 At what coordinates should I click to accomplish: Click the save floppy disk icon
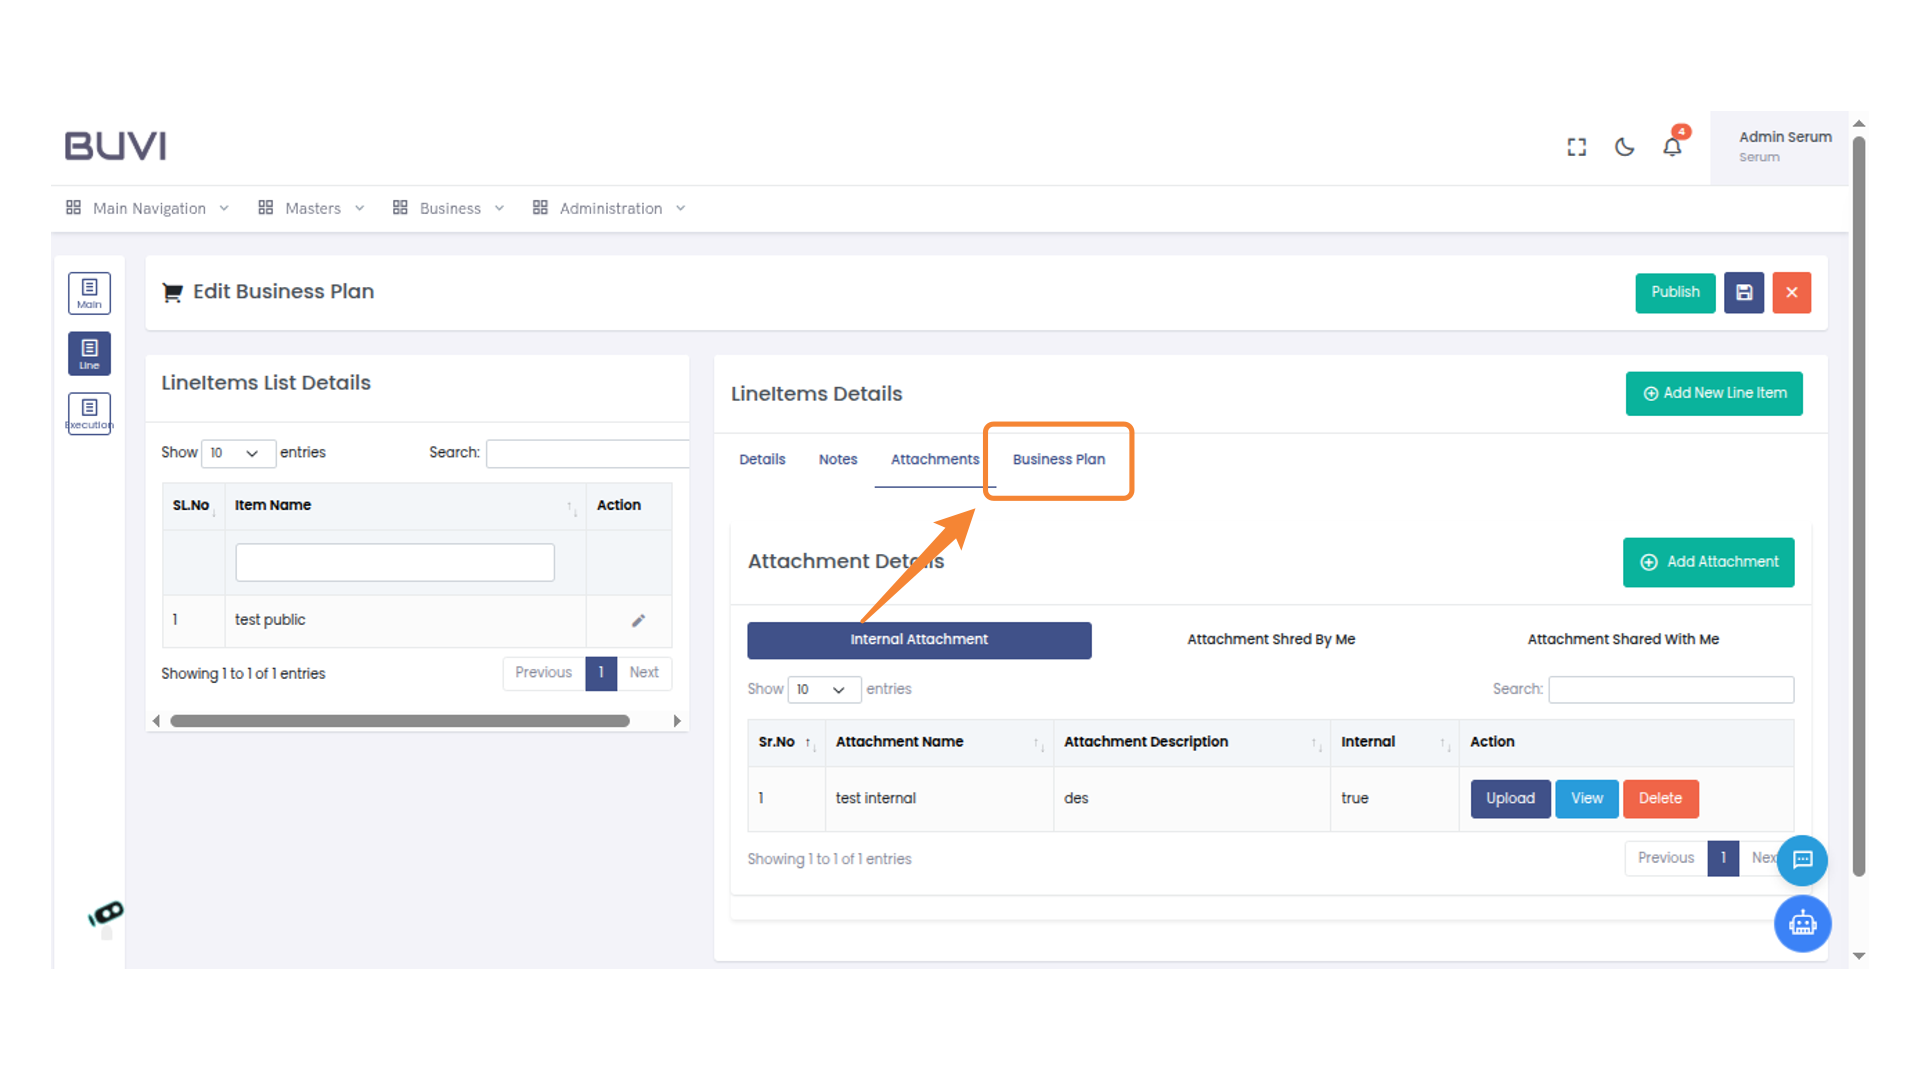pos(1743,293)
